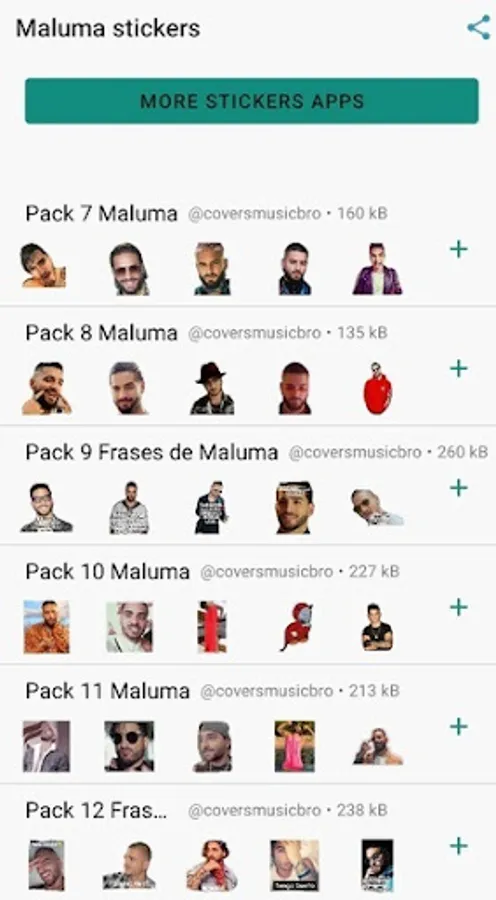Select the orange jacket sticker in Pack 10

[x=46, y=627]
